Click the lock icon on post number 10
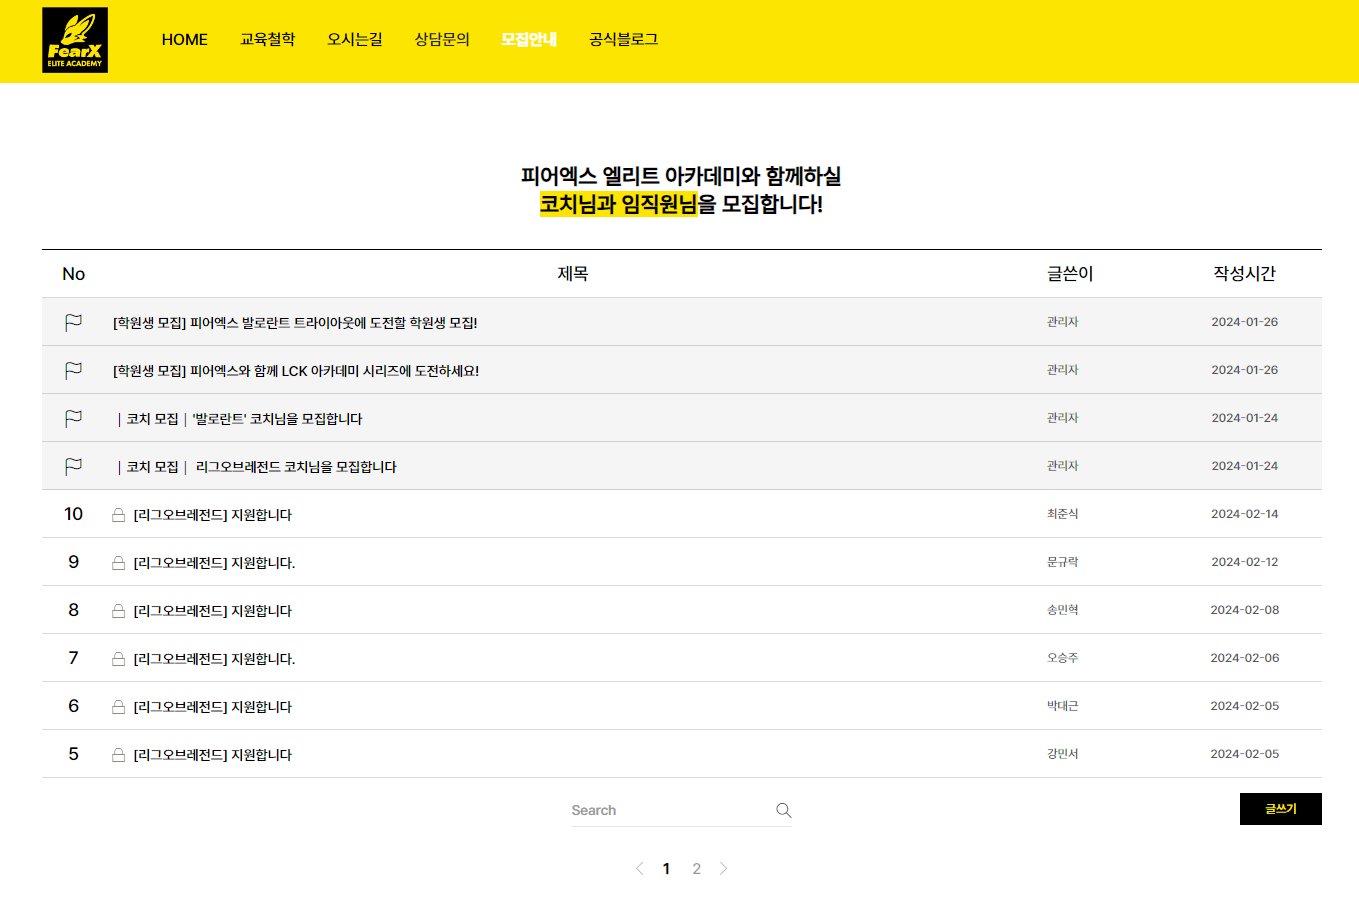Screen dimensions: 1359x913 pos(118,515)
